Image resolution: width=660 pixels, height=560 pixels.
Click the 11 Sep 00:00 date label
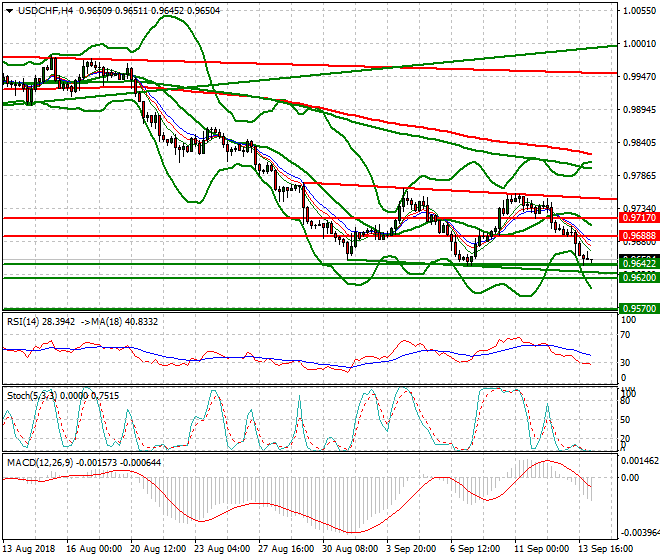click(541, 549)
